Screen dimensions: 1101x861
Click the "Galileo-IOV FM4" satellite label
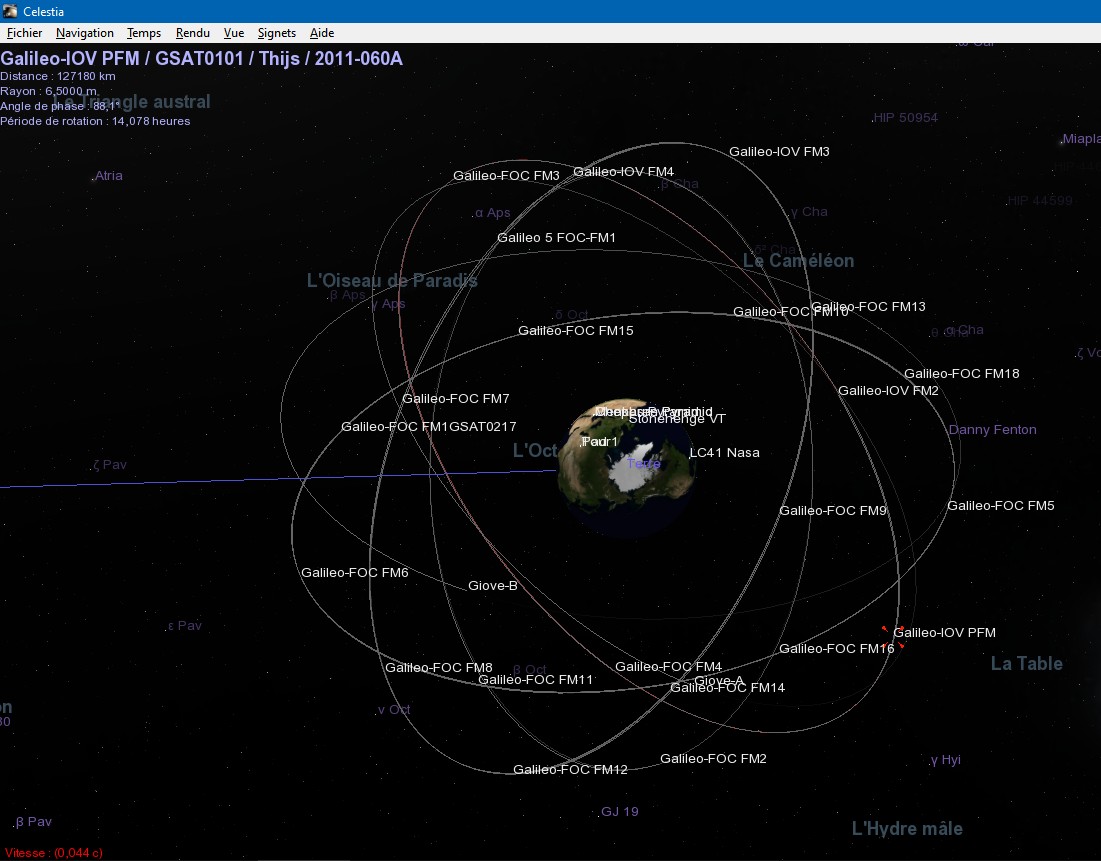[624, 171]
